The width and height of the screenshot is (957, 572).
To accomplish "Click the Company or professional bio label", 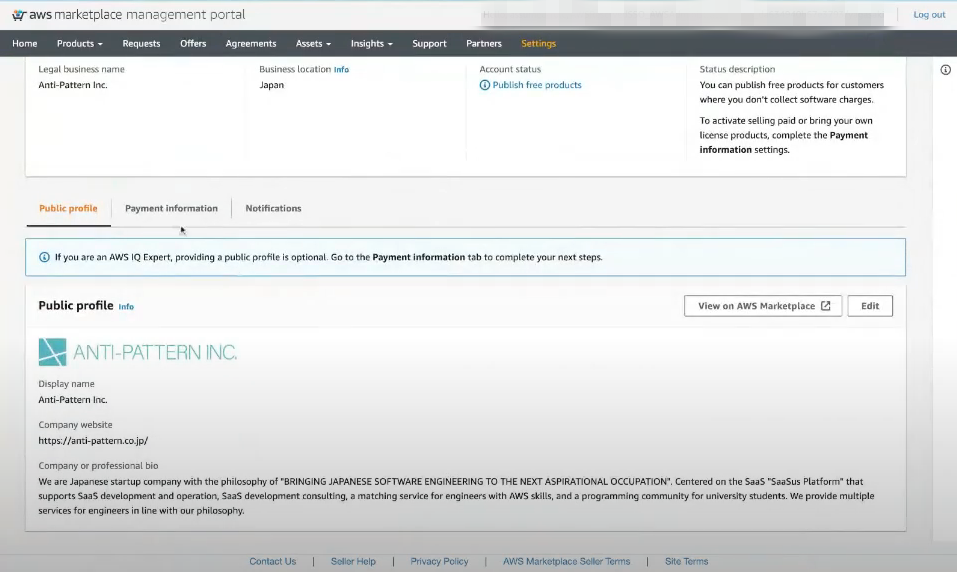I will [x=98, y=465].
